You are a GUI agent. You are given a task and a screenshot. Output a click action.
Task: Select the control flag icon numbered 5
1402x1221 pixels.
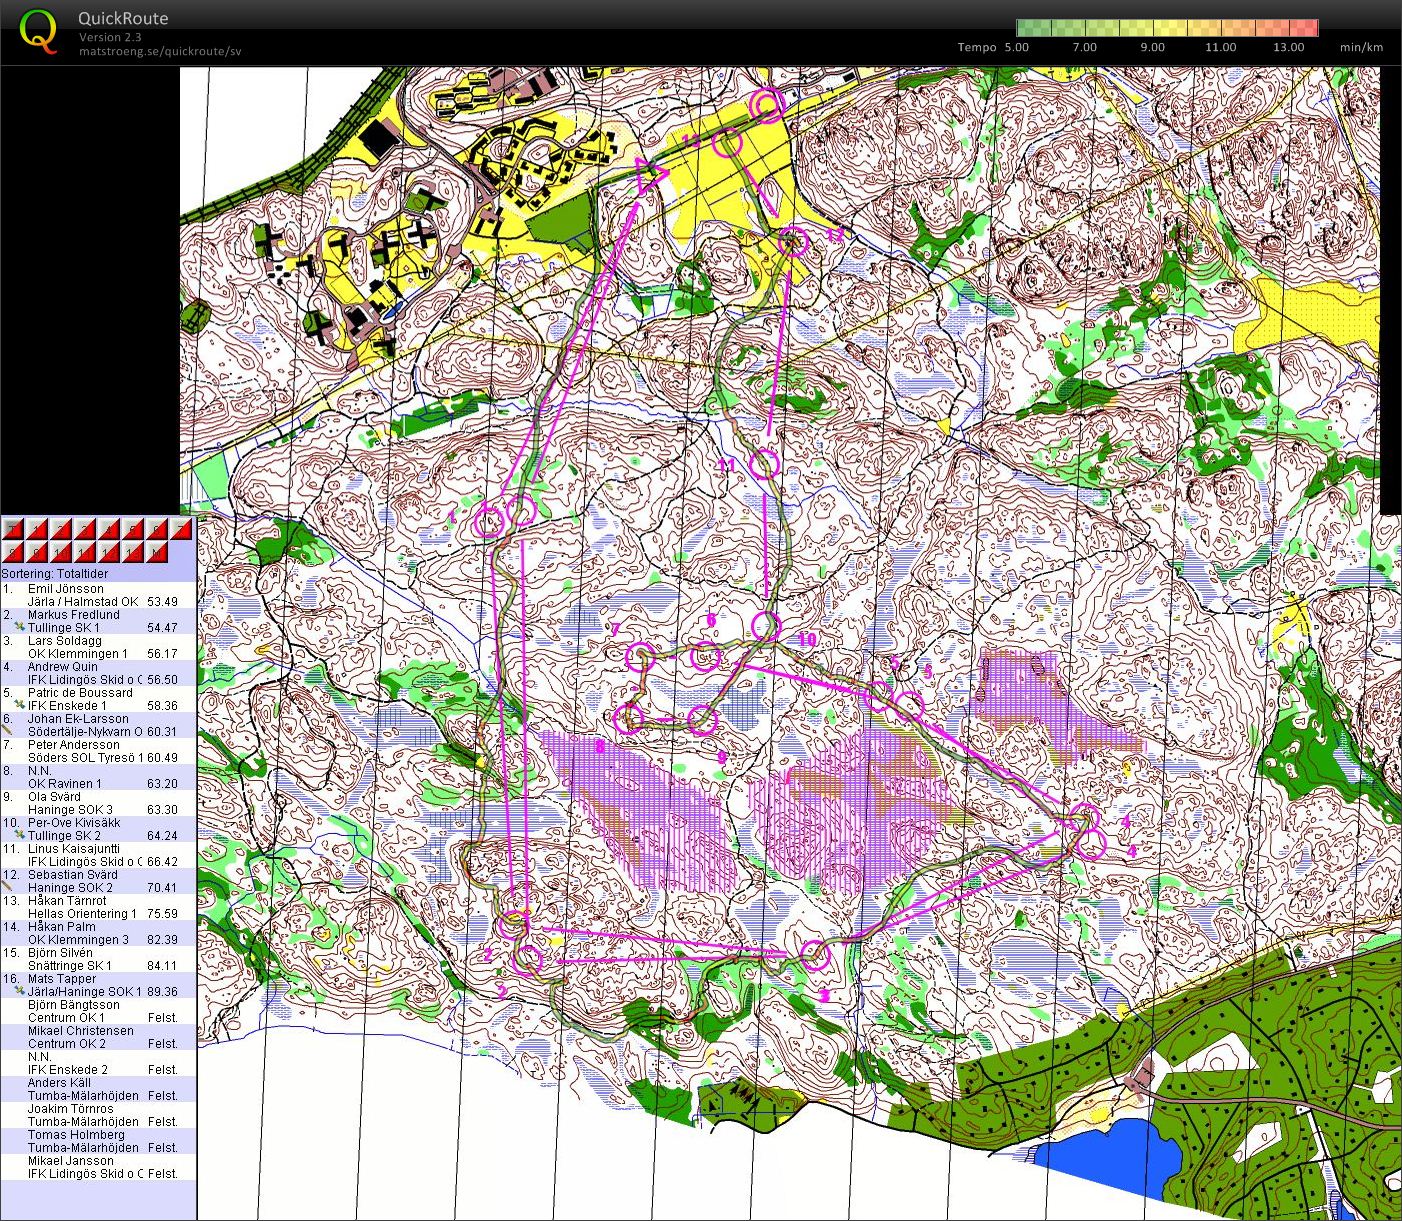133,529
